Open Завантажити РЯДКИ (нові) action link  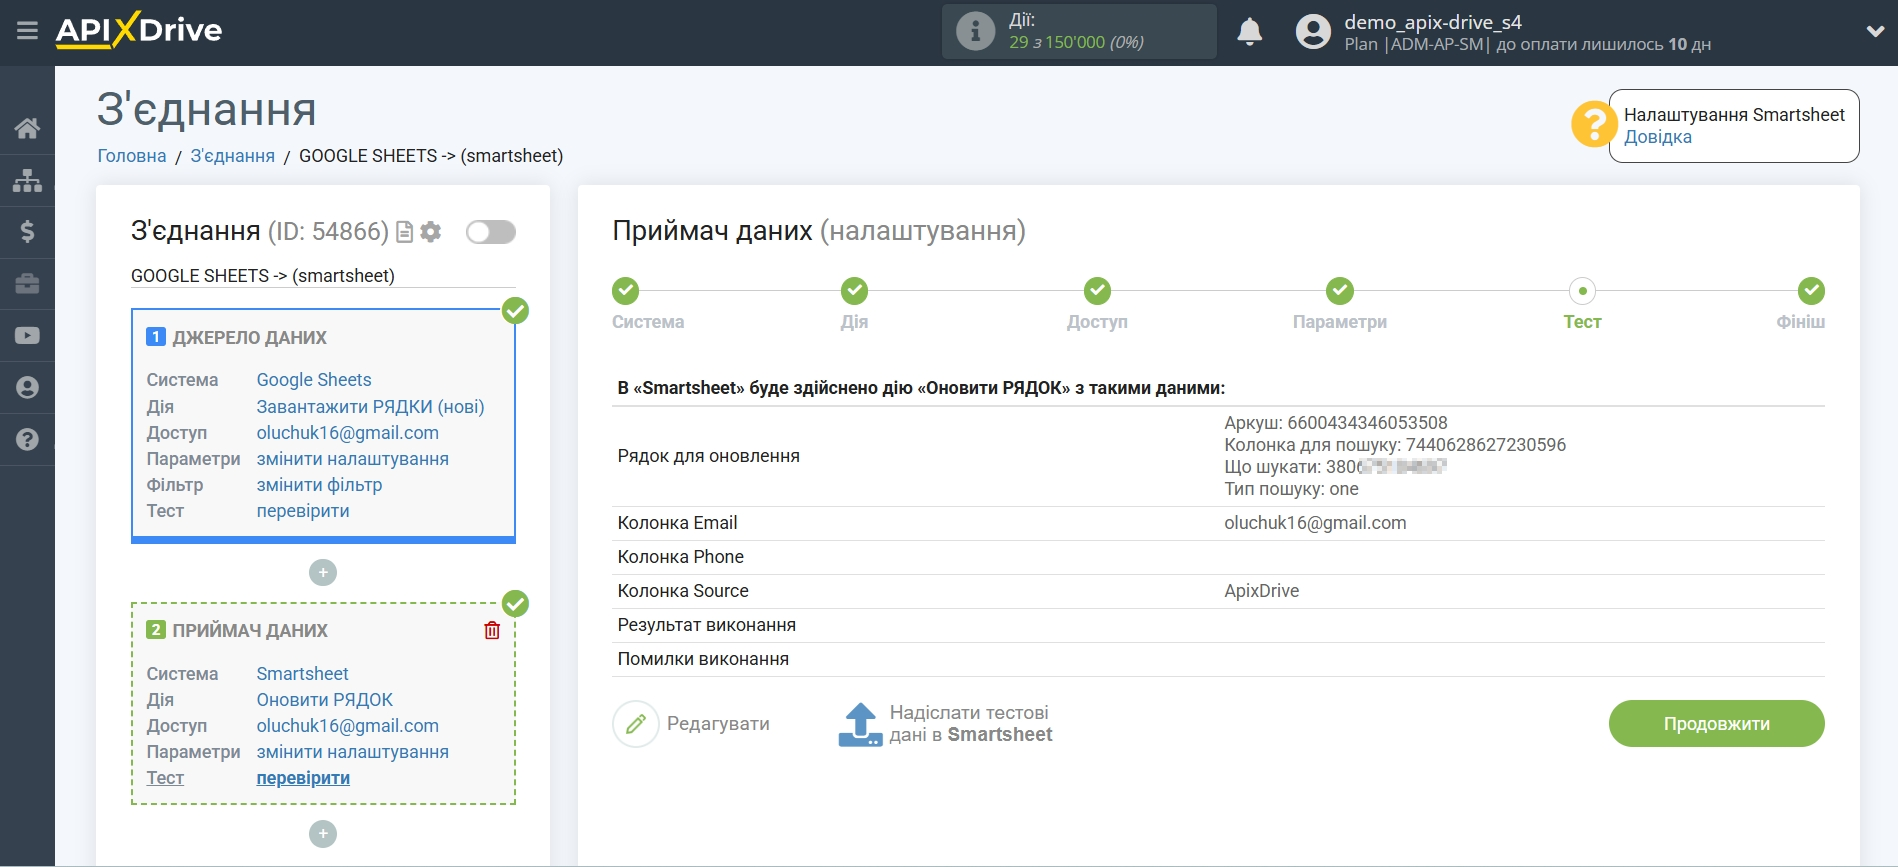[x=370, y=407]
